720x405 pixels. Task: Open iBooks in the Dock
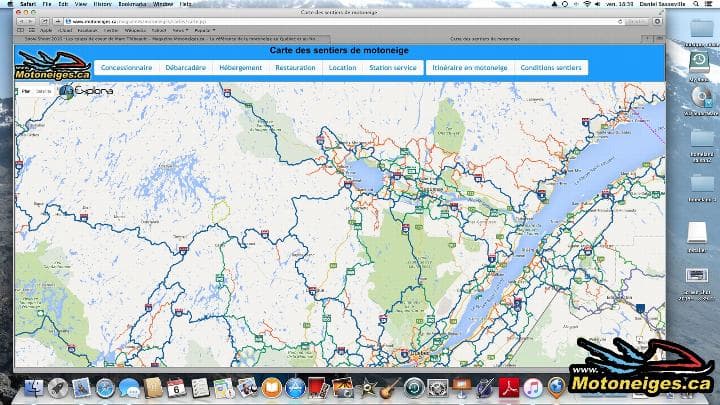coord(271,388)
